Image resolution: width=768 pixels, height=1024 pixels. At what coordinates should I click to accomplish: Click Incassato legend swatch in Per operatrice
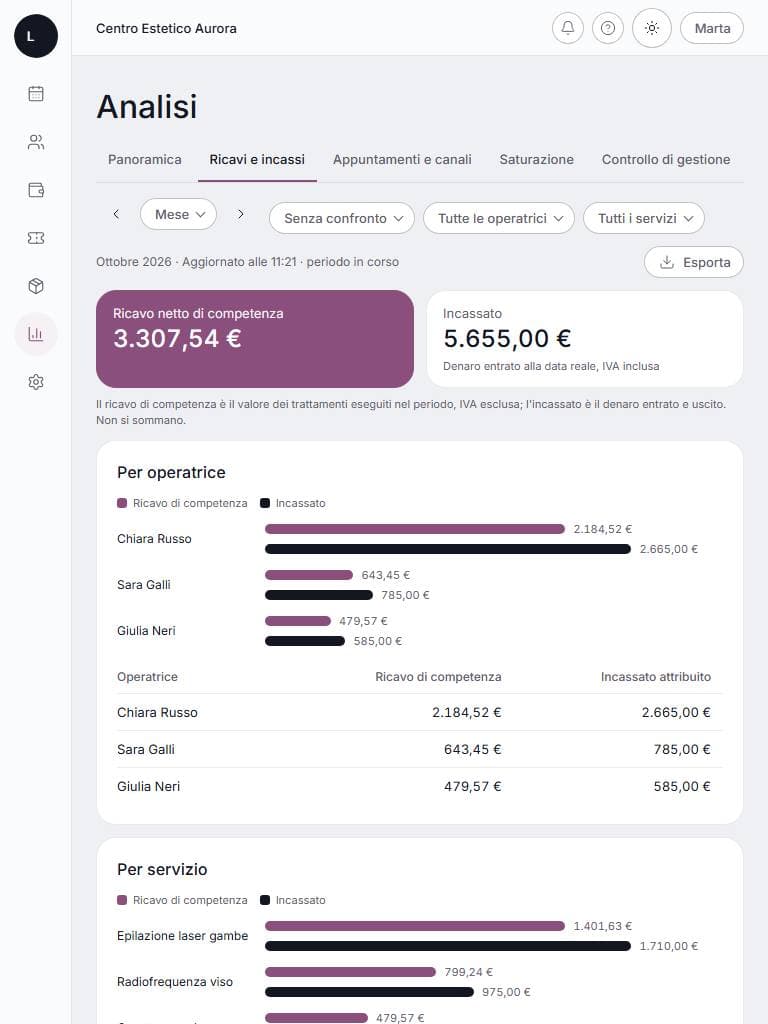tap(264, 503)
